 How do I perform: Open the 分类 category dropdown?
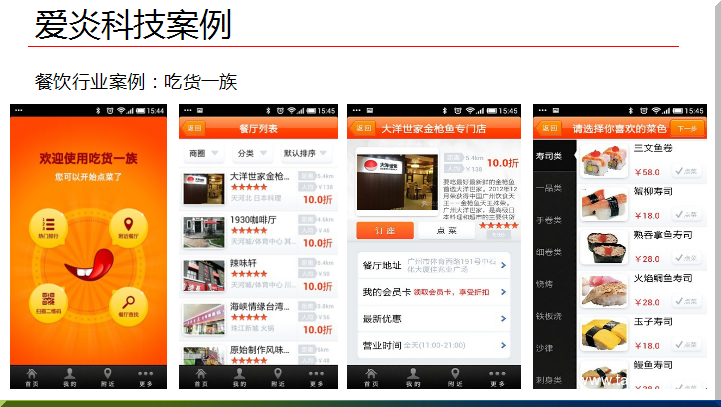[251, 153]
